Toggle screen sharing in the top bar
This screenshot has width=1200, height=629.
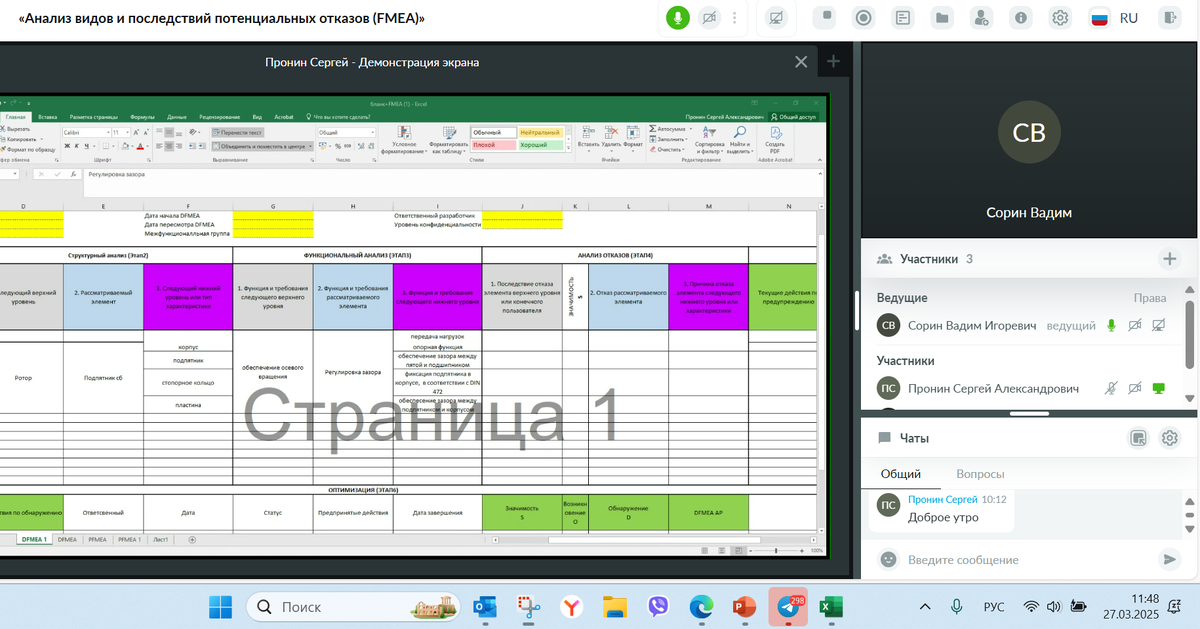(x=776, y=18)
